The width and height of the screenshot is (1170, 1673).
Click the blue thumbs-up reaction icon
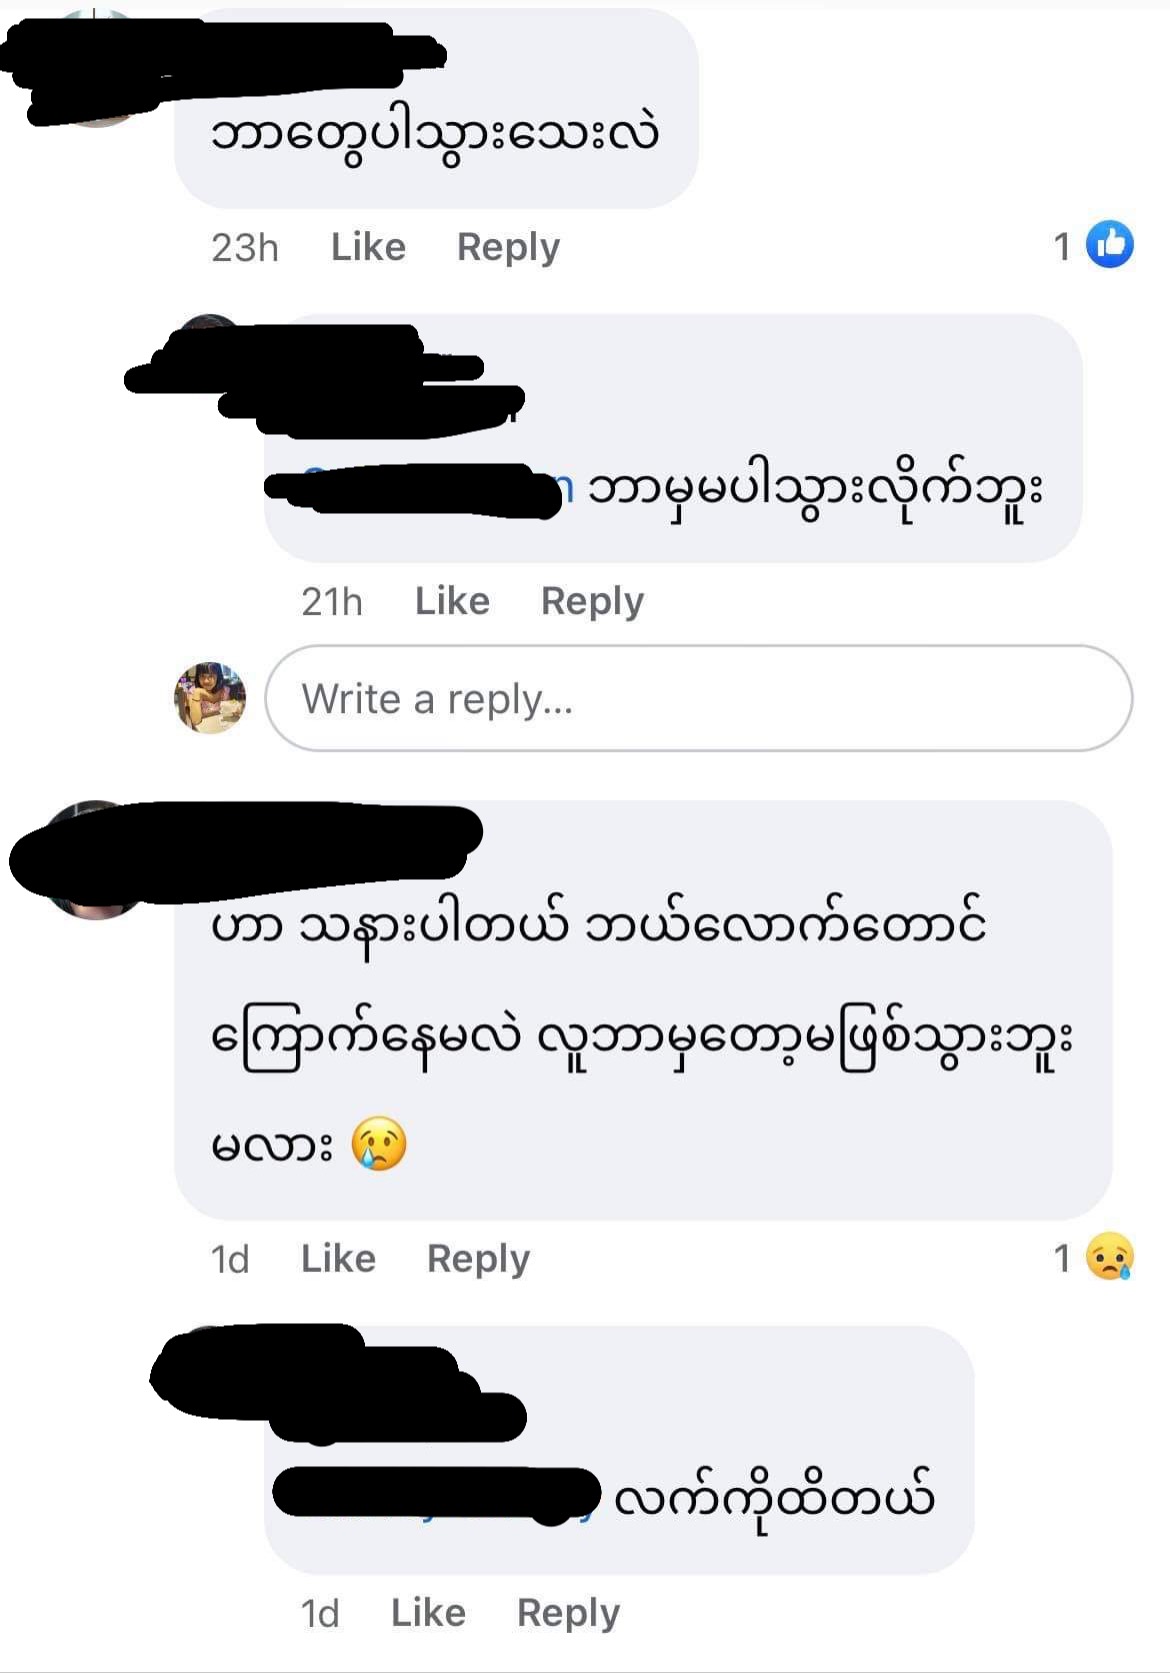[x=1109, y=245]
